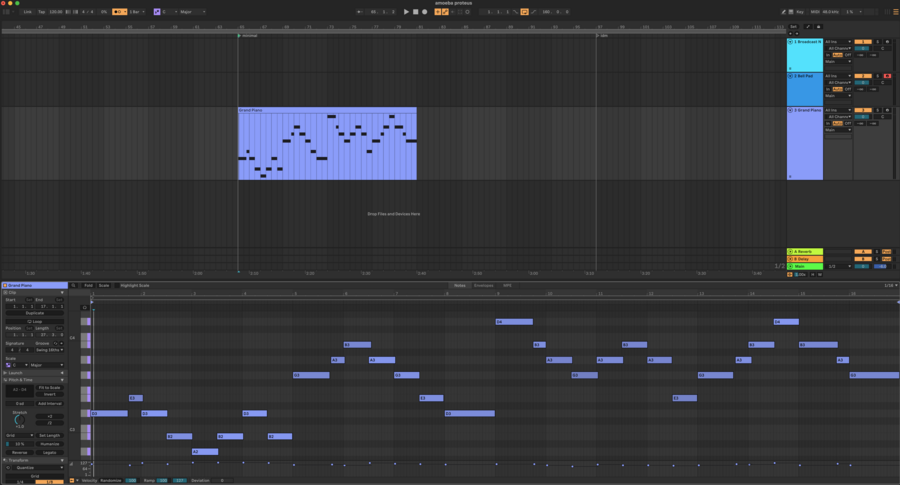Click the Key map mode button

pos(800,12)
